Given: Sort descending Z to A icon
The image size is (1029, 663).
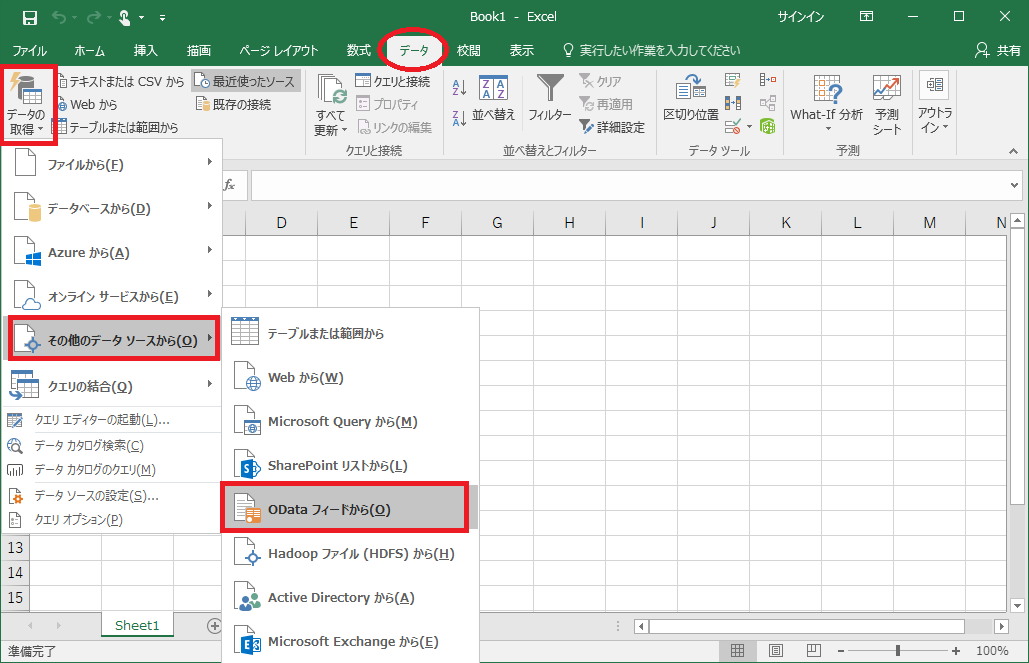Looking at the screenshot, I should pyautogui.click(x=459, y=118).
